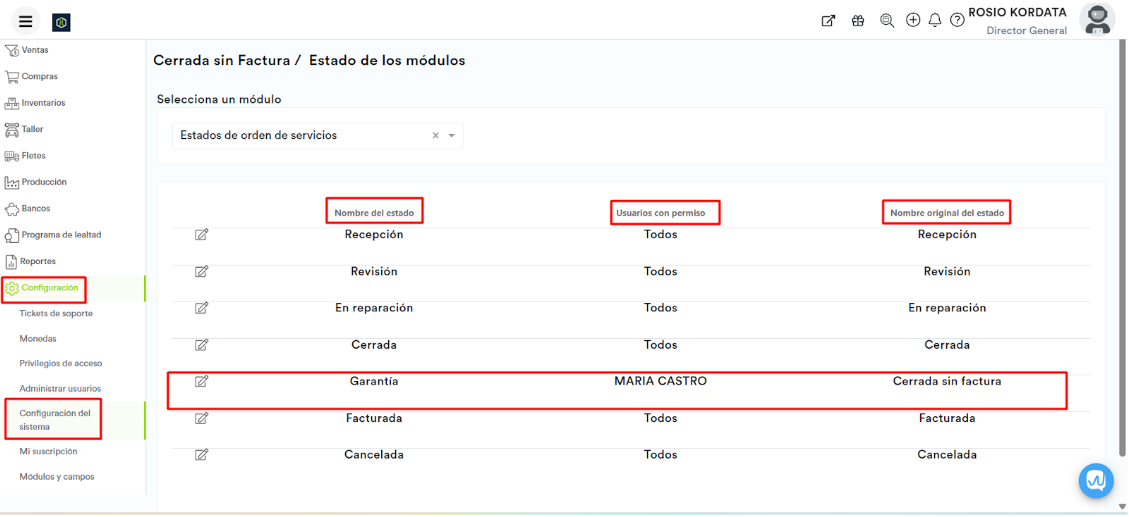
Task: Open the Inventarios sidebar section
Action: 43,103
